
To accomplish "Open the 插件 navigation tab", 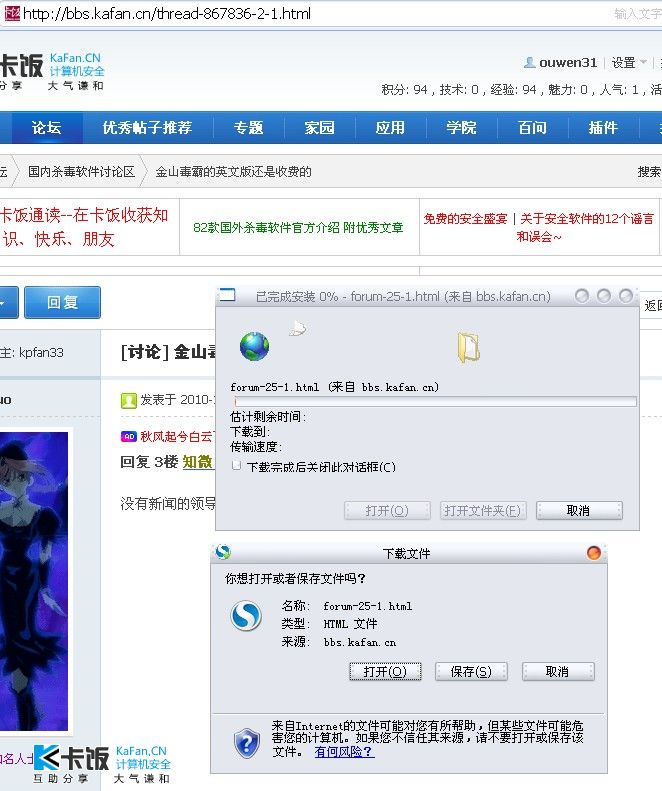I will [603, 128].
